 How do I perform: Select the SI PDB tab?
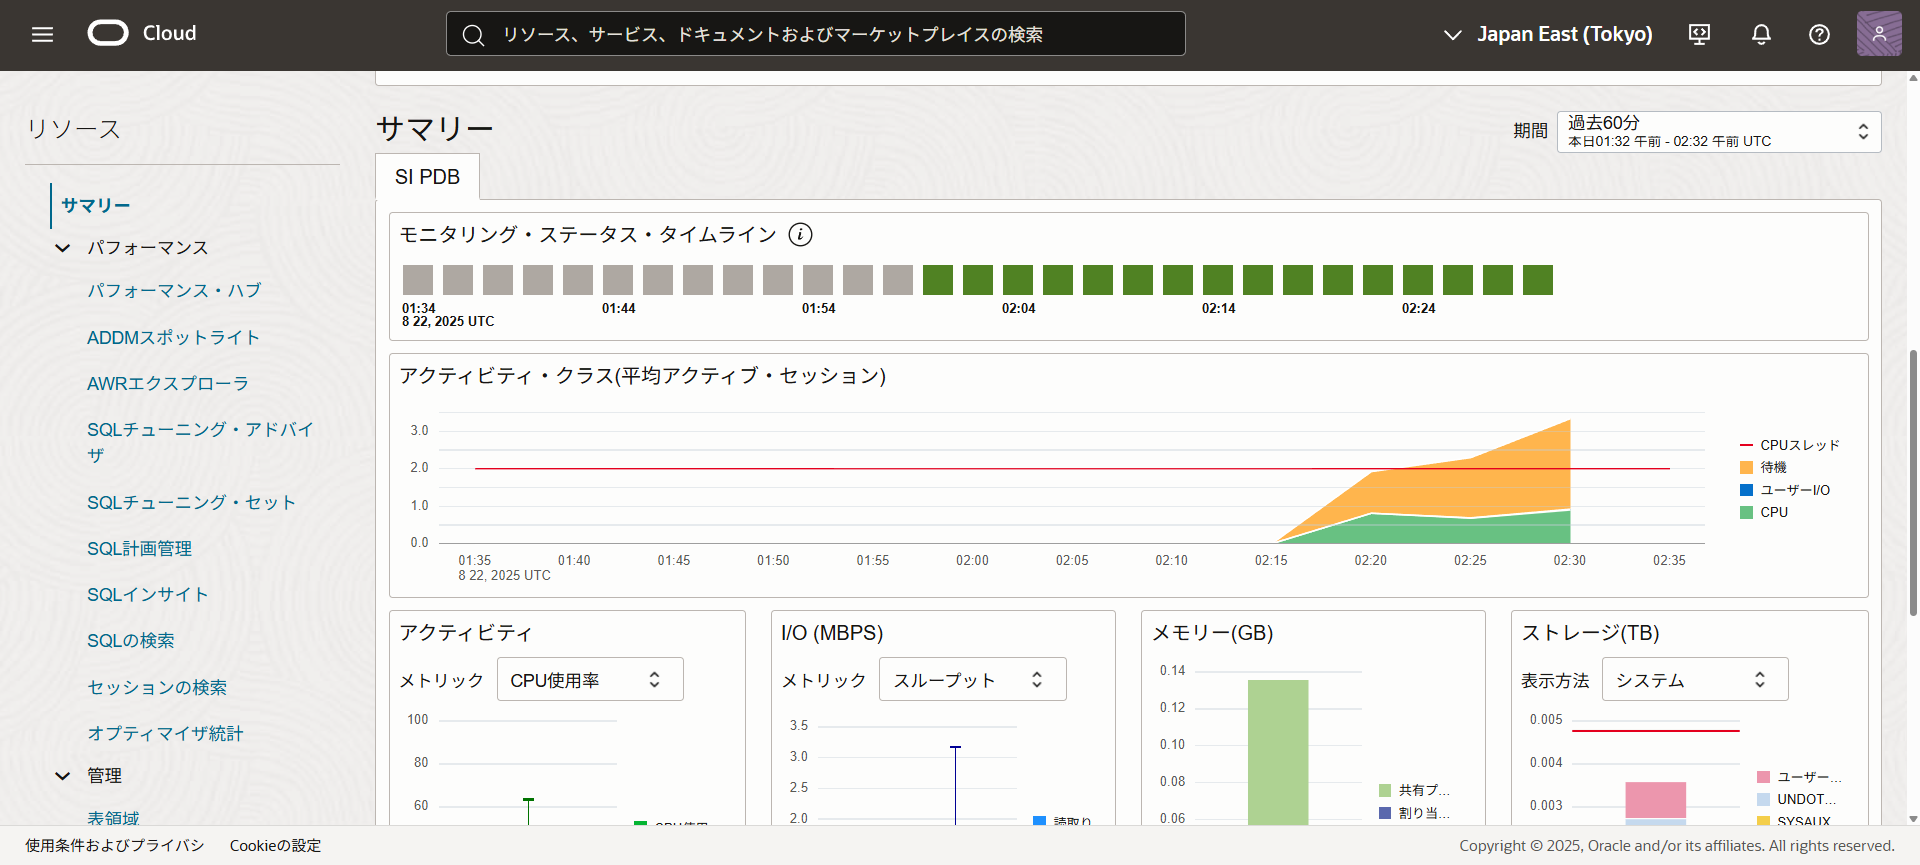pos(427,177)
